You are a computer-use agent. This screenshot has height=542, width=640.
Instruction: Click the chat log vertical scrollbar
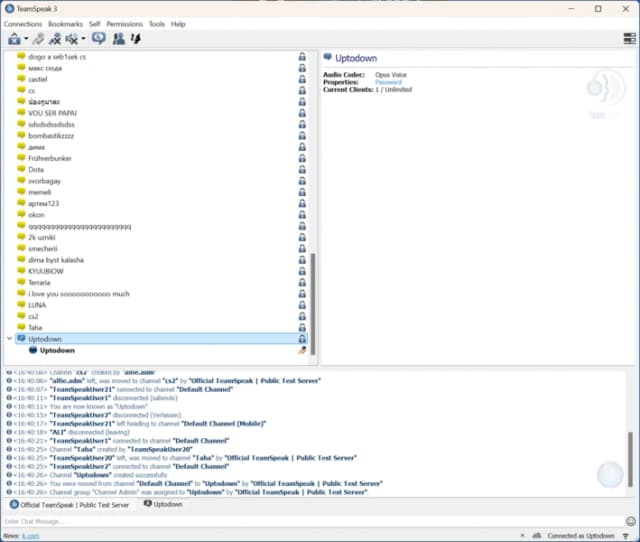click(x=631, y=459)
